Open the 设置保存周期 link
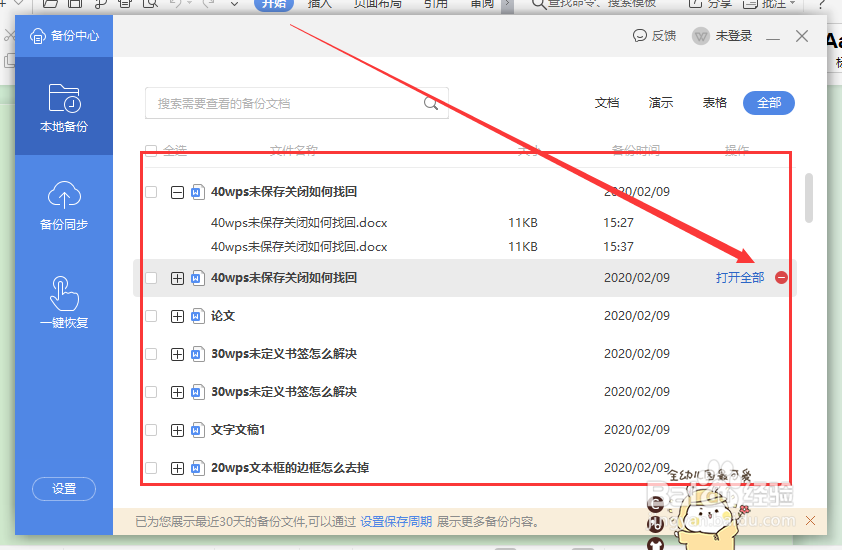This screenshot has width=842, height=550. 396,521
